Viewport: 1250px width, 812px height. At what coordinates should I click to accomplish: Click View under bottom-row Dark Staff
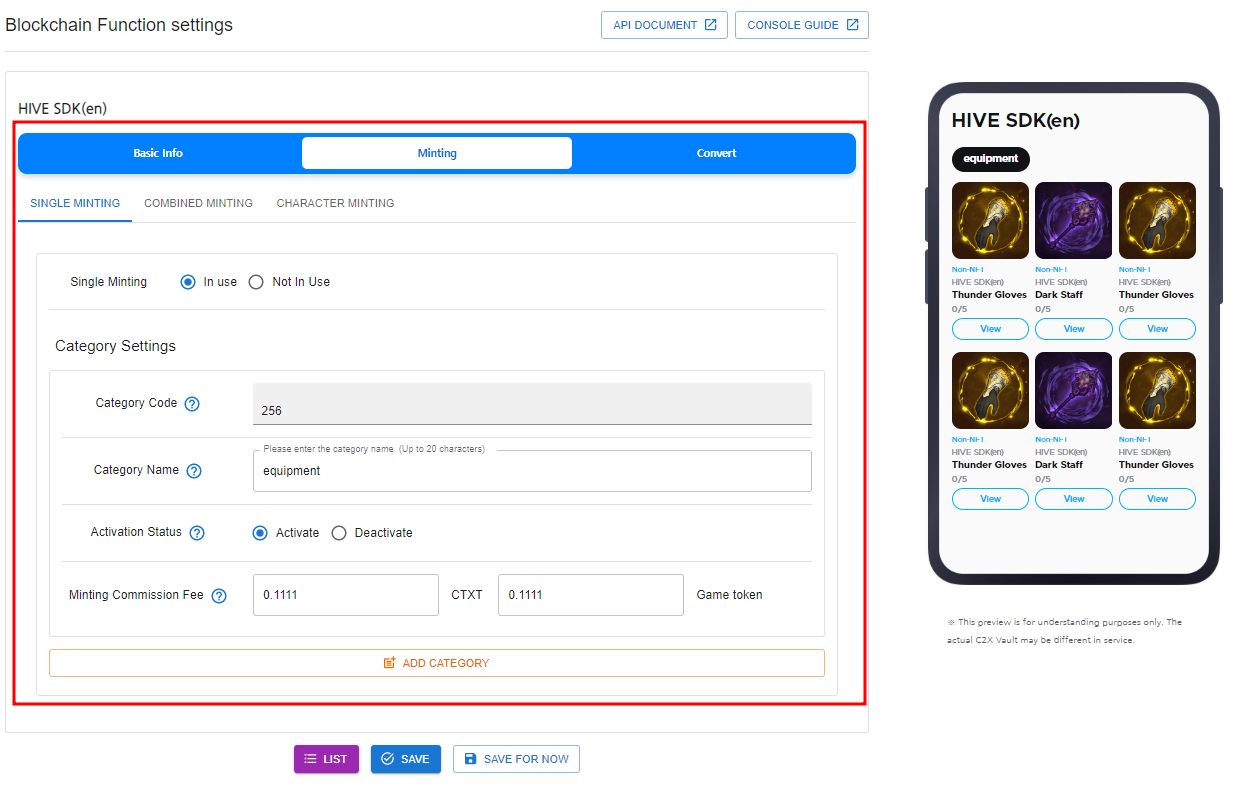point(1074,499)
